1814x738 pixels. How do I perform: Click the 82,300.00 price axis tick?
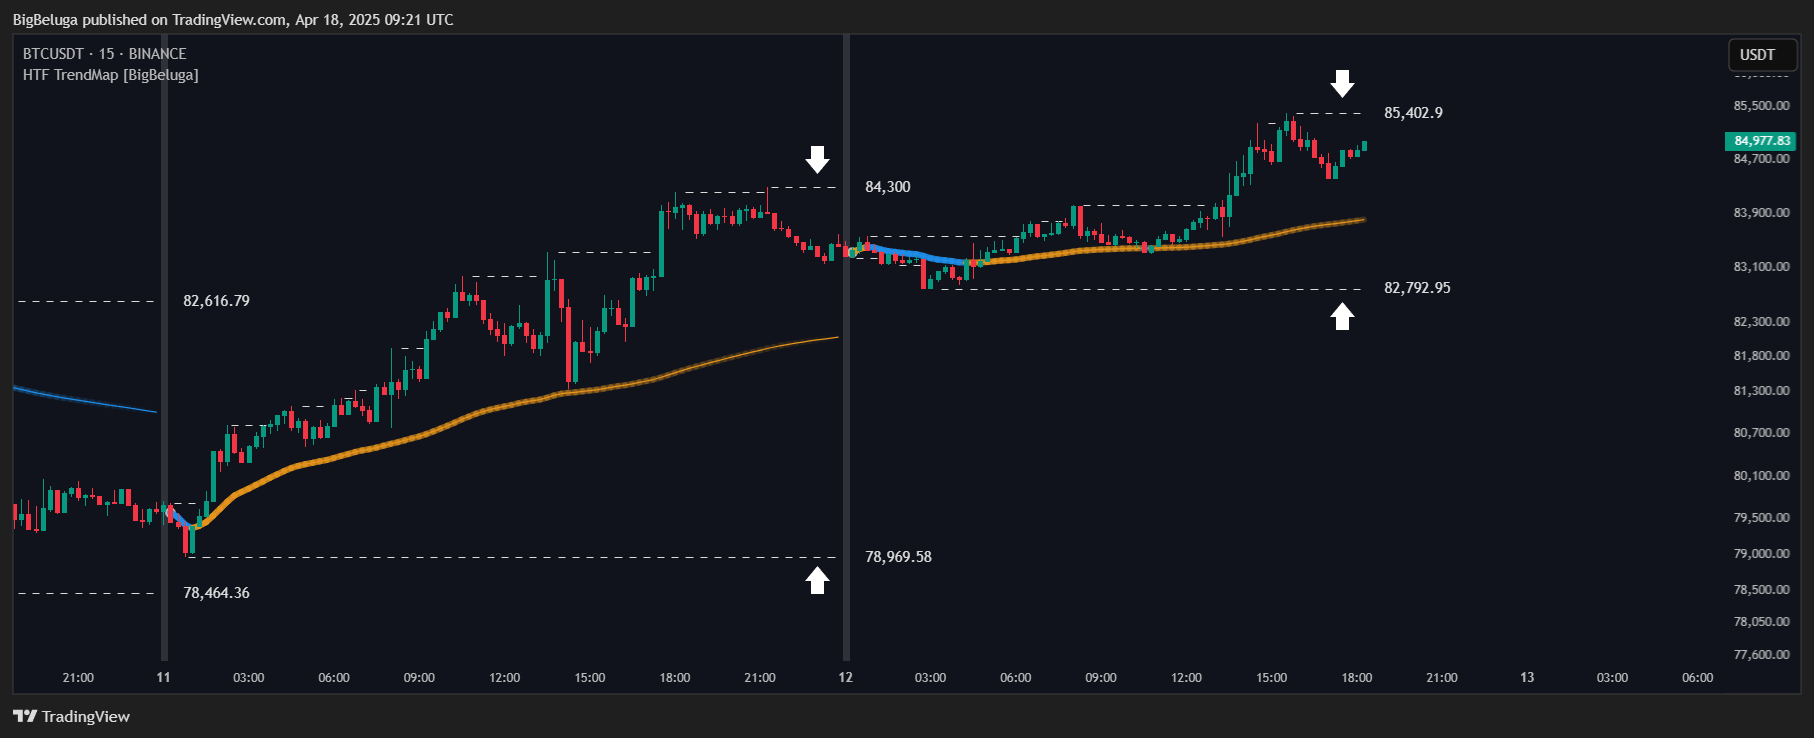[x=1762, y=322]
